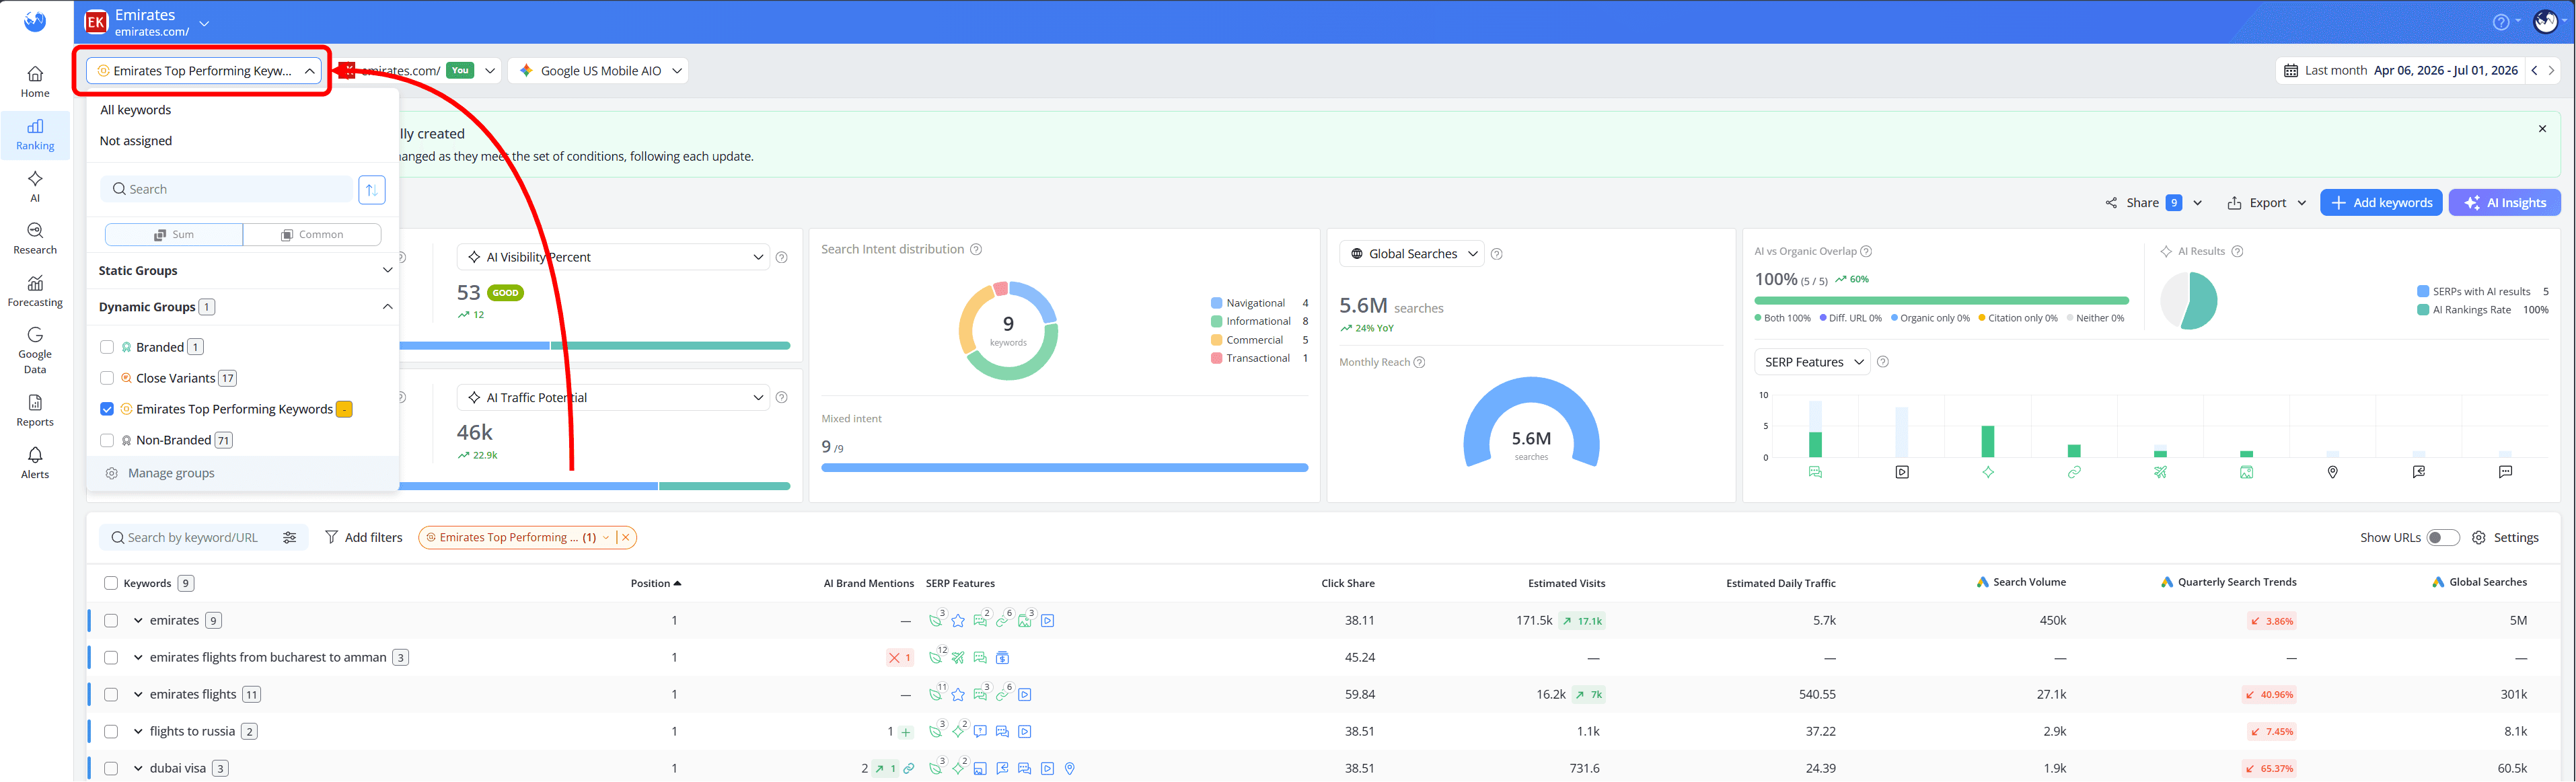Select 'emirates flights from bucharest to amman' checkbox
Screen dimensions: 2576x782
pos(111,658)
